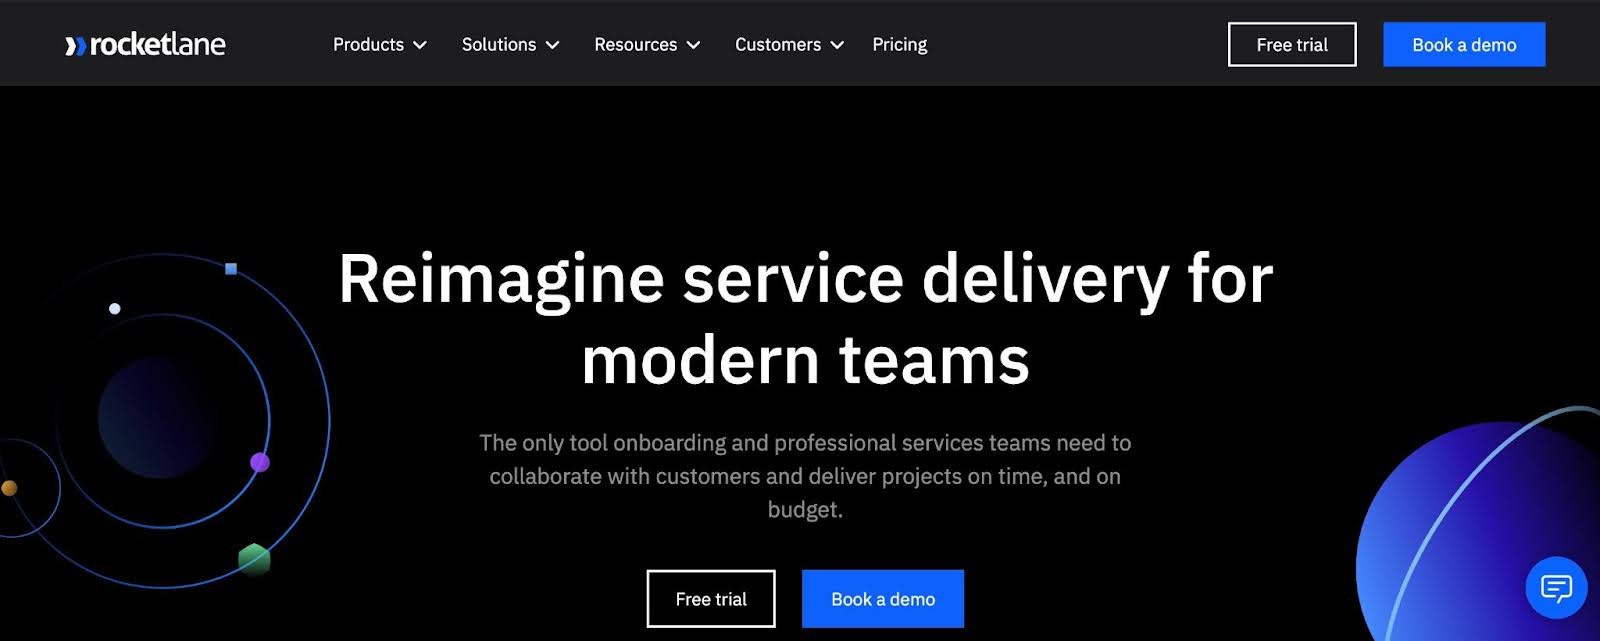Click the Rocketlane logo

pyautogui.click(x=145, y=45)
